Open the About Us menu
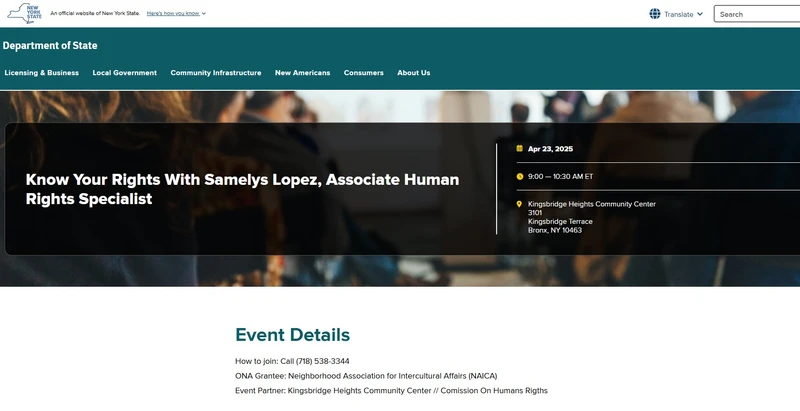The width and height of the screenshot is (800, 411). (x=414, y=73)
